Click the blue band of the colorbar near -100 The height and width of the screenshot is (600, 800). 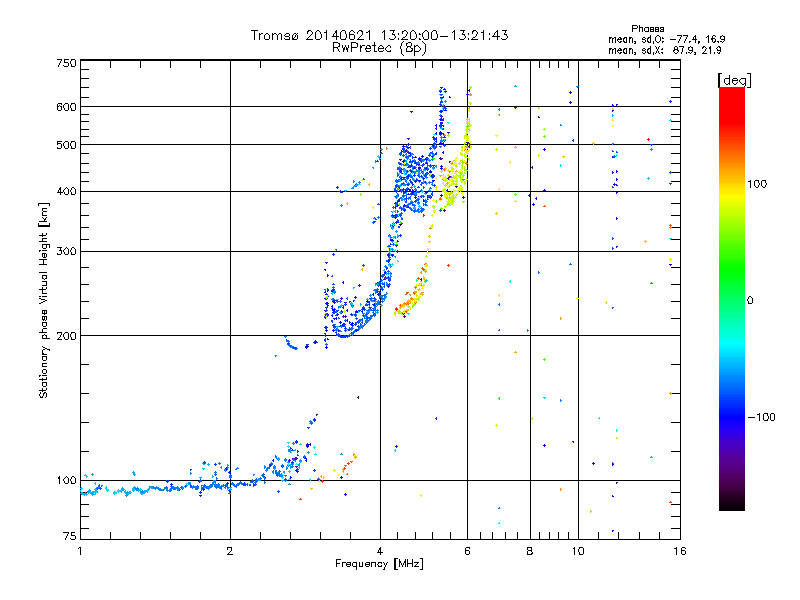732,413
